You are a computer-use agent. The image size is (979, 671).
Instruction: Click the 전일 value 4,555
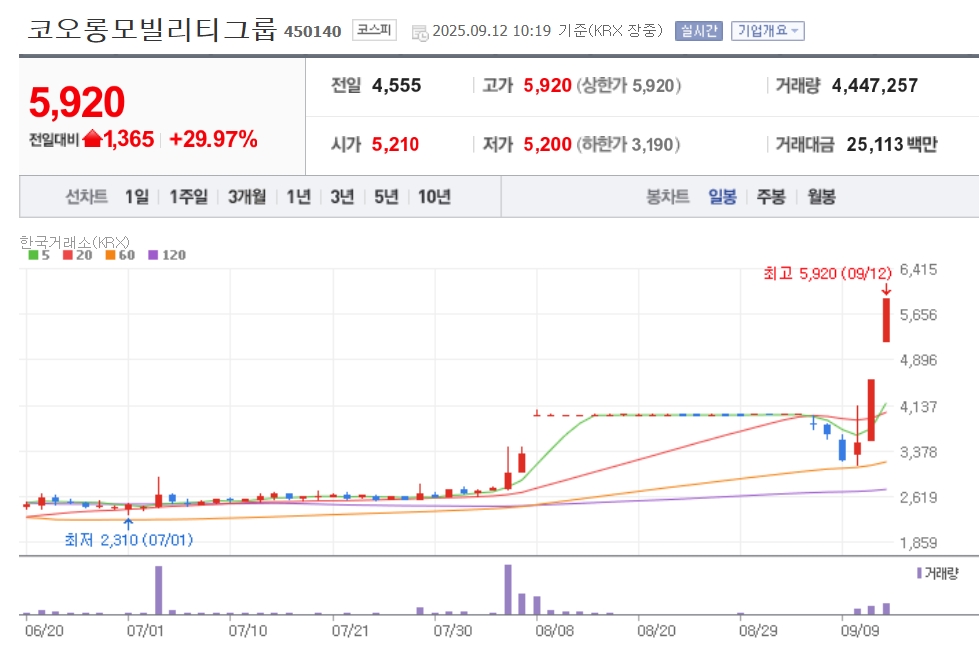(396, 85)
